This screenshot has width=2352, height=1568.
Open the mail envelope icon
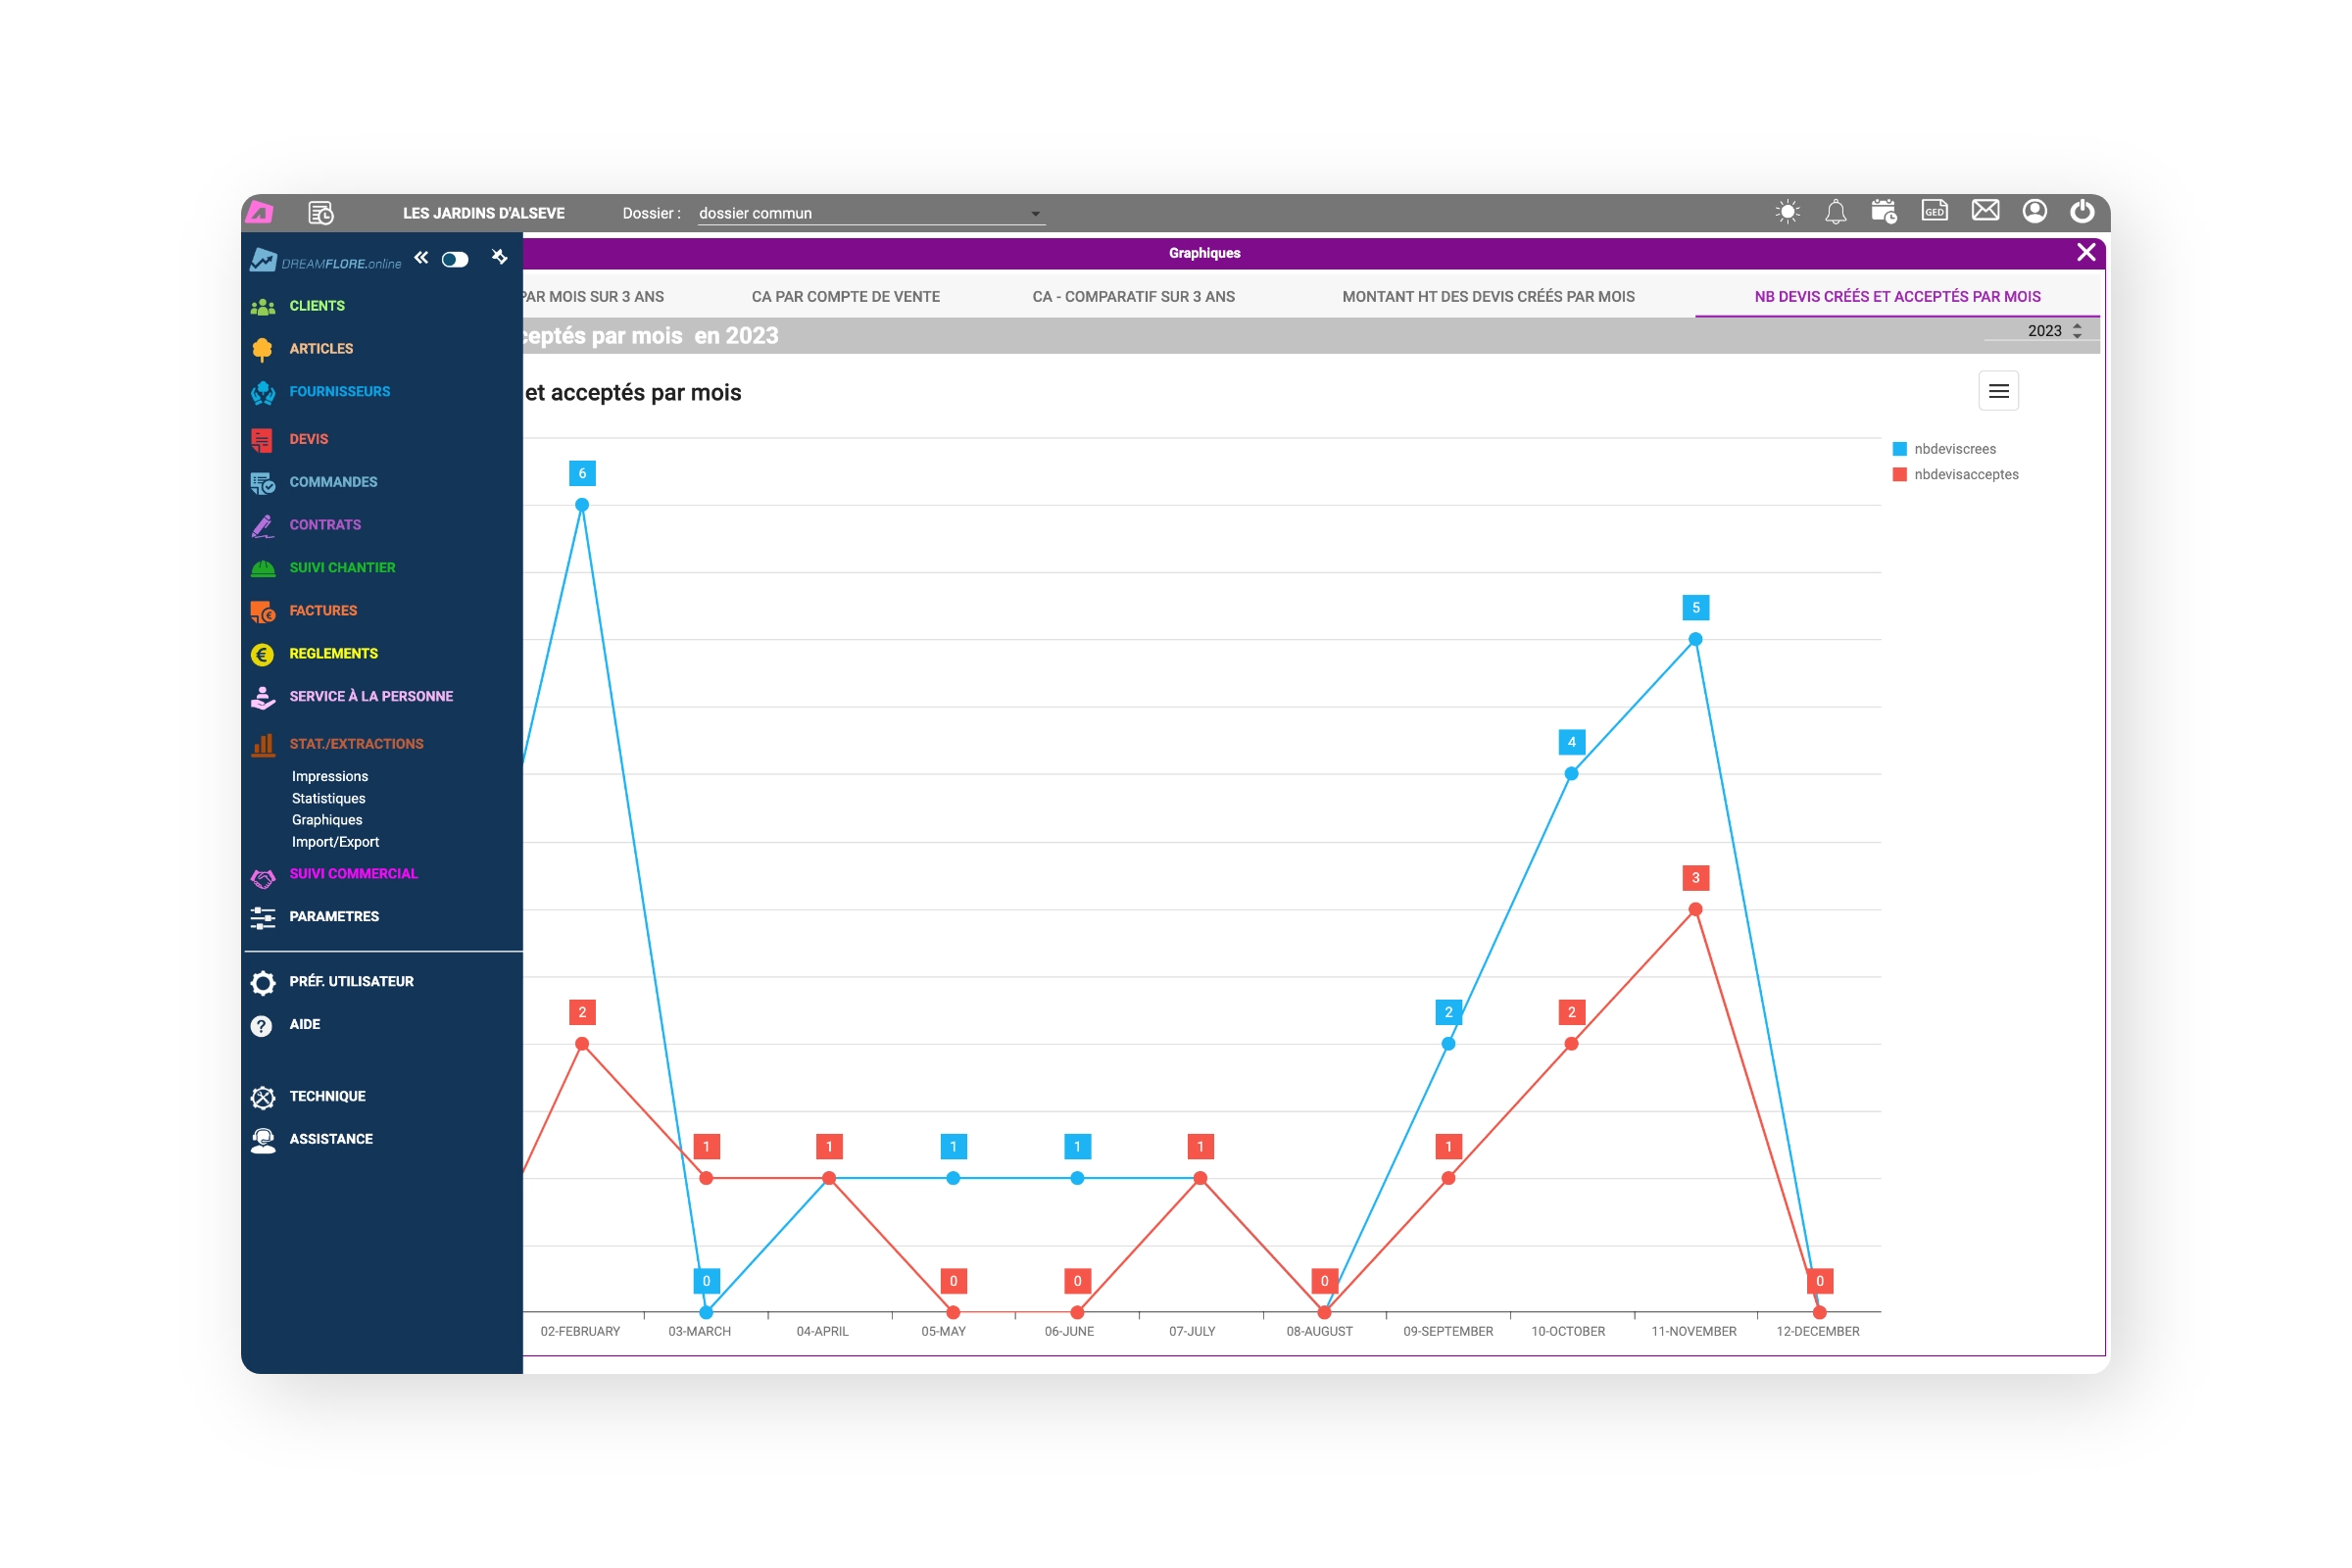[1985, 210]
